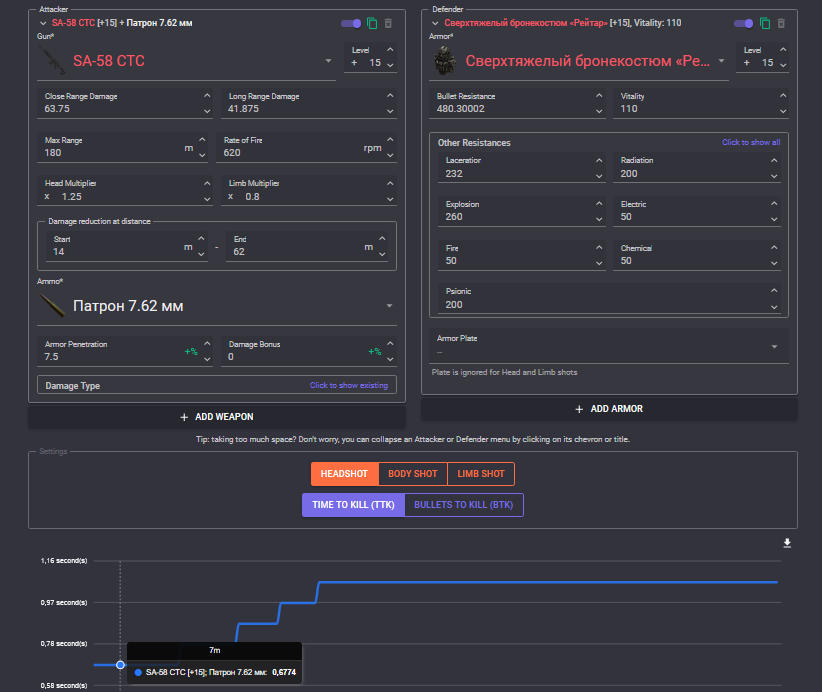This screenshot has width=822, height=692.
Task: Decrease the armor Level stepper
Action: 783,65
